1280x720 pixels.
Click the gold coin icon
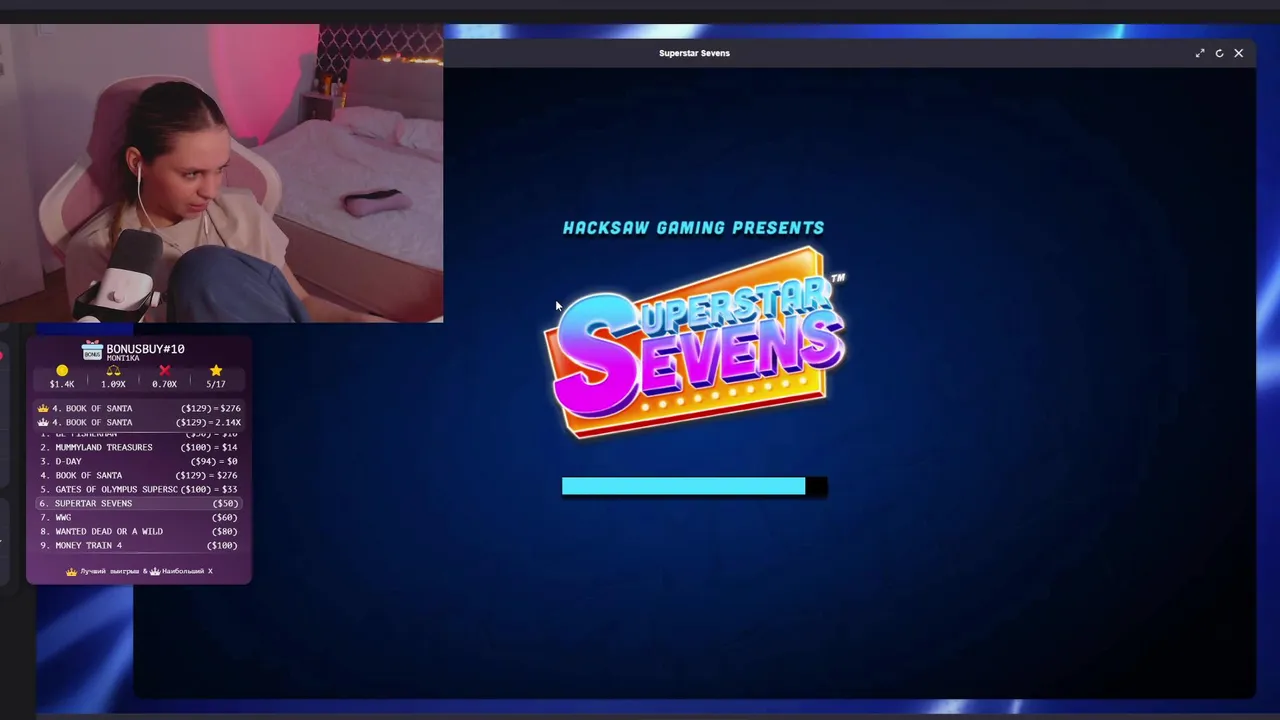coord(62,371)
